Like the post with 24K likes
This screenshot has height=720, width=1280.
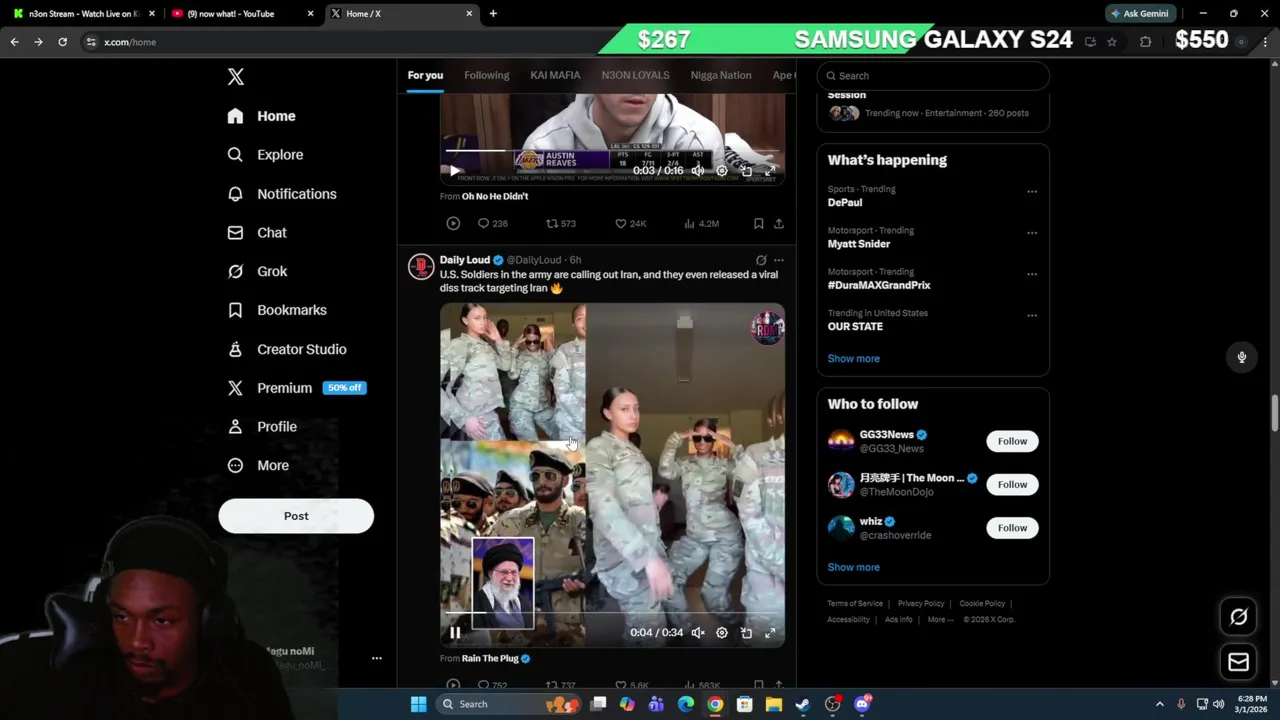[x=630, y=224]
